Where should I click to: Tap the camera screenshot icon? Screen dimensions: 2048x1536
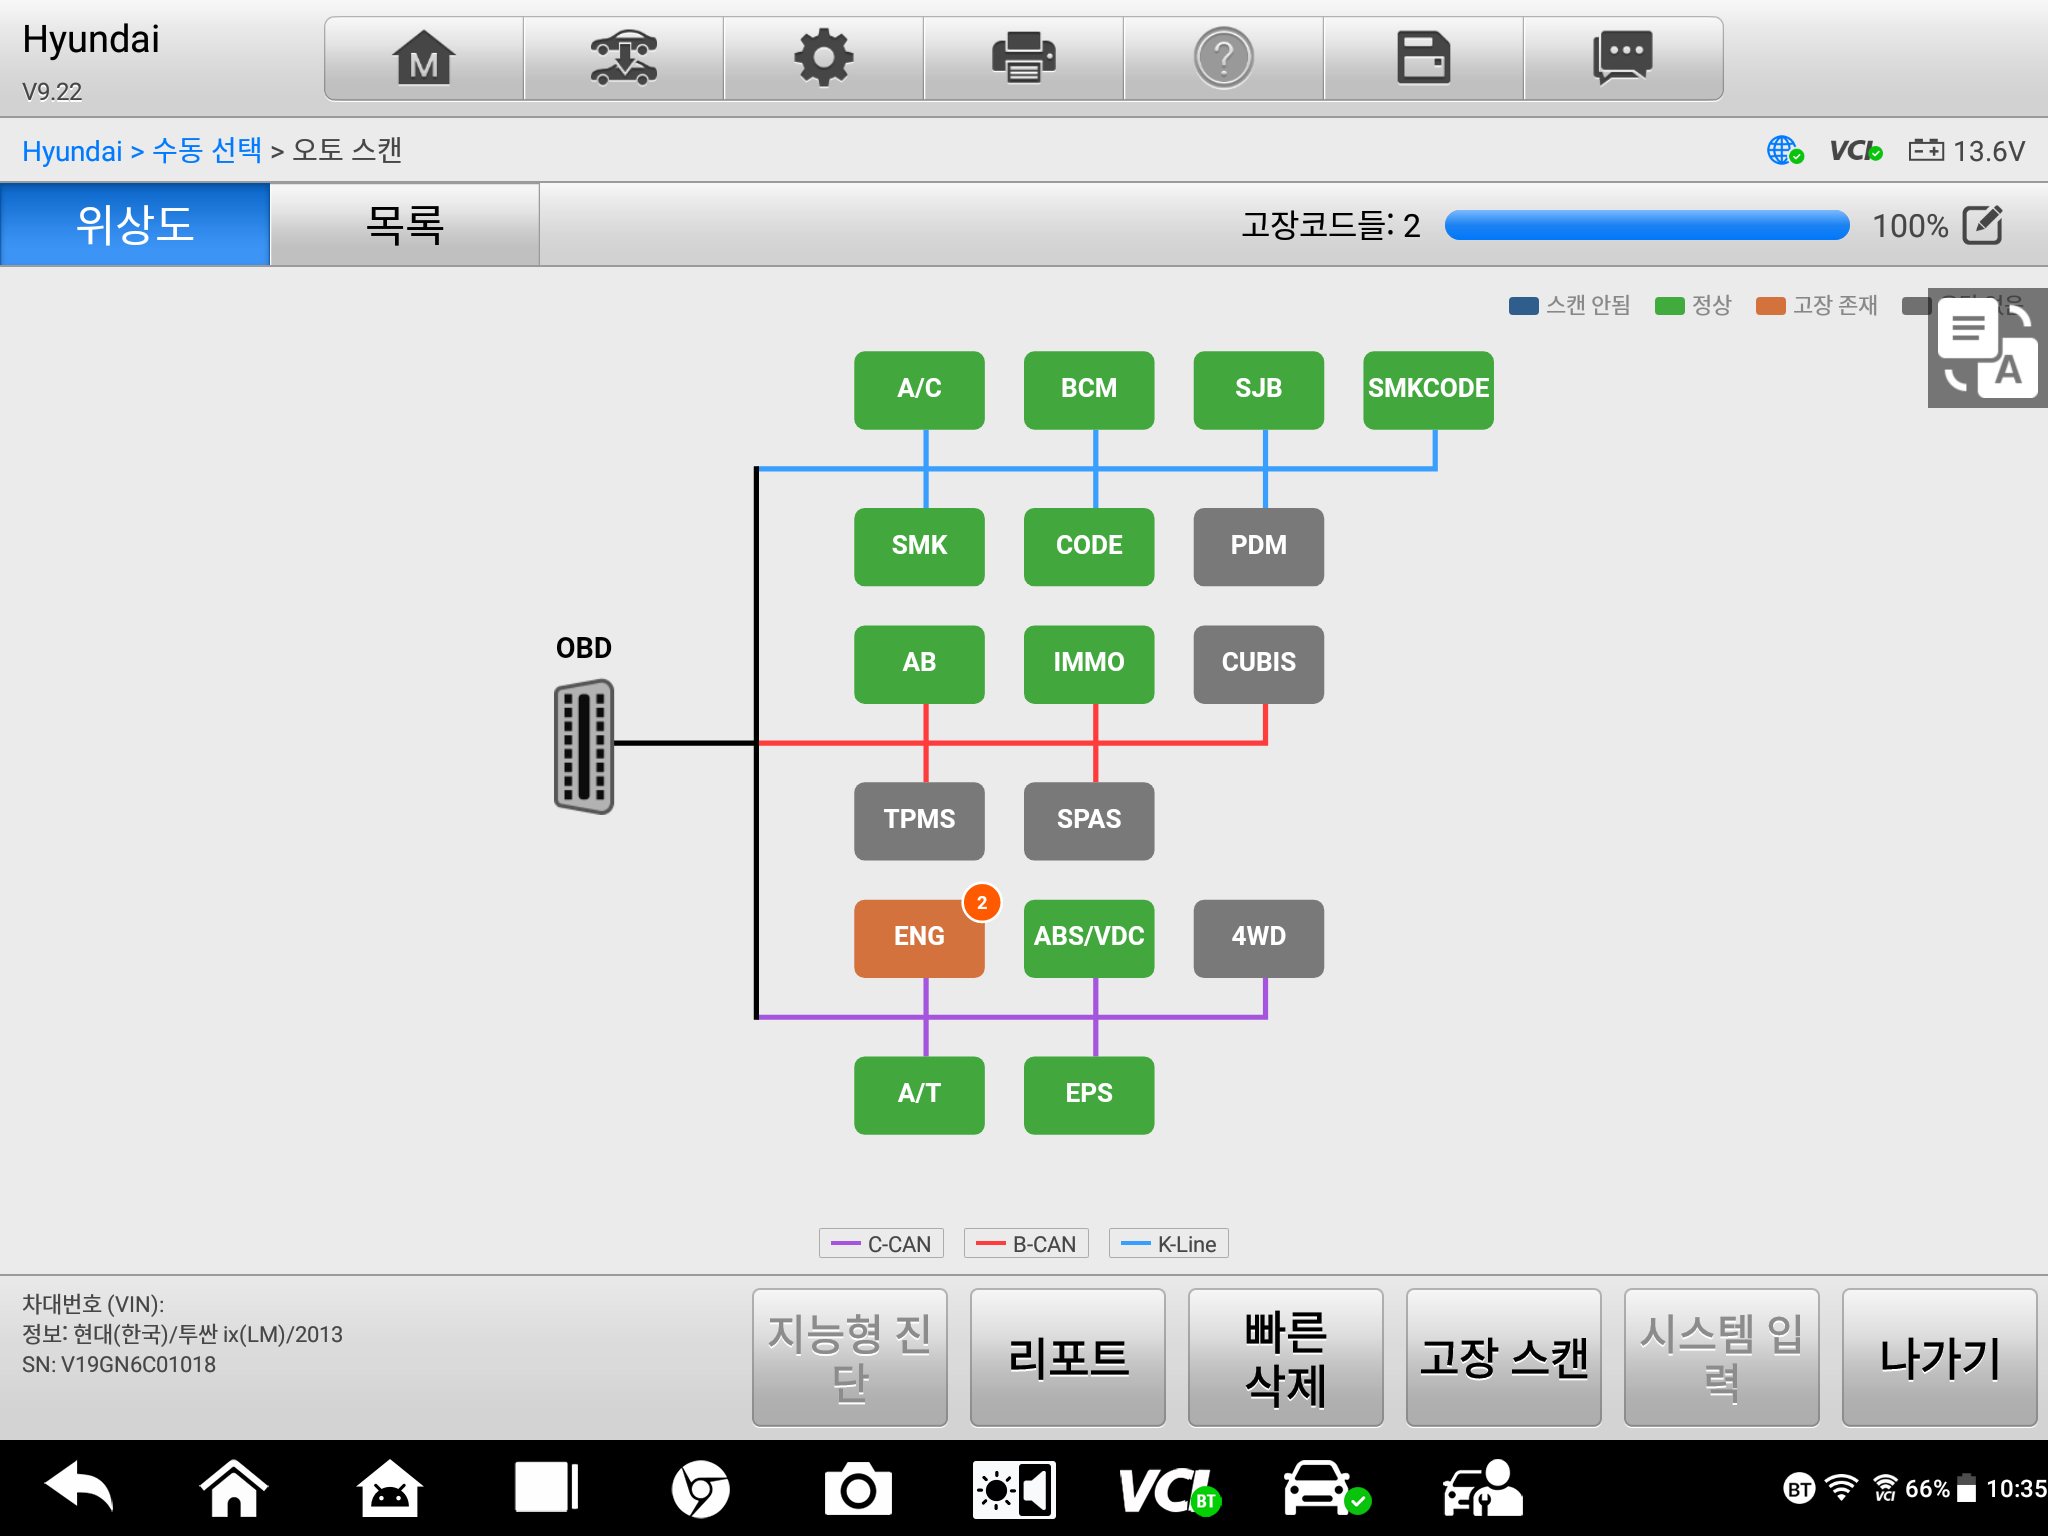(x=858, y=1489)
